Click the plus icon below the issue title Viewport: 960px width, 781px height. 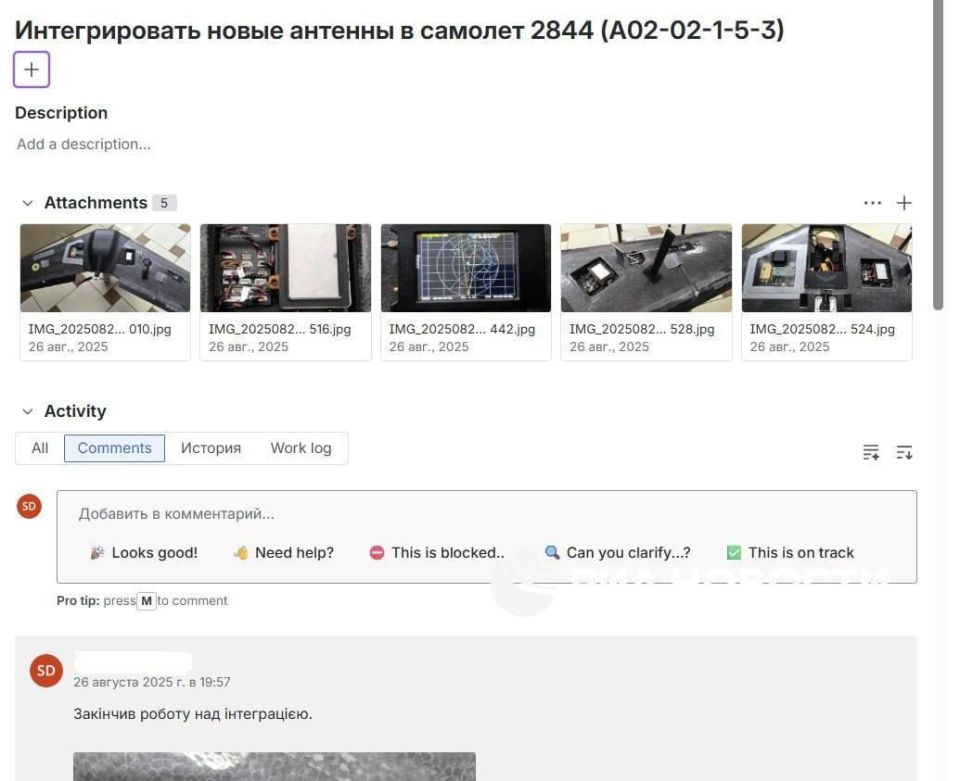point(32,69)
